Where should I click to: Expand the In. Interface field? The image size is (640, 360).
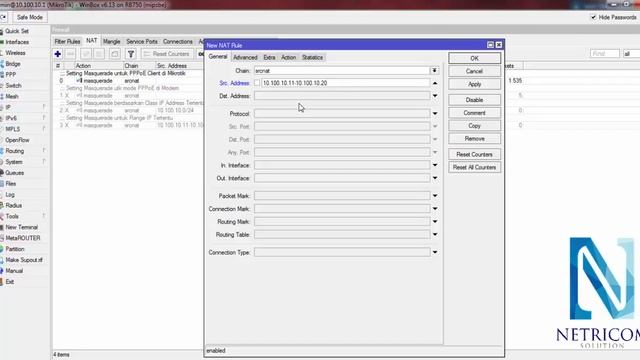(435, 165)
